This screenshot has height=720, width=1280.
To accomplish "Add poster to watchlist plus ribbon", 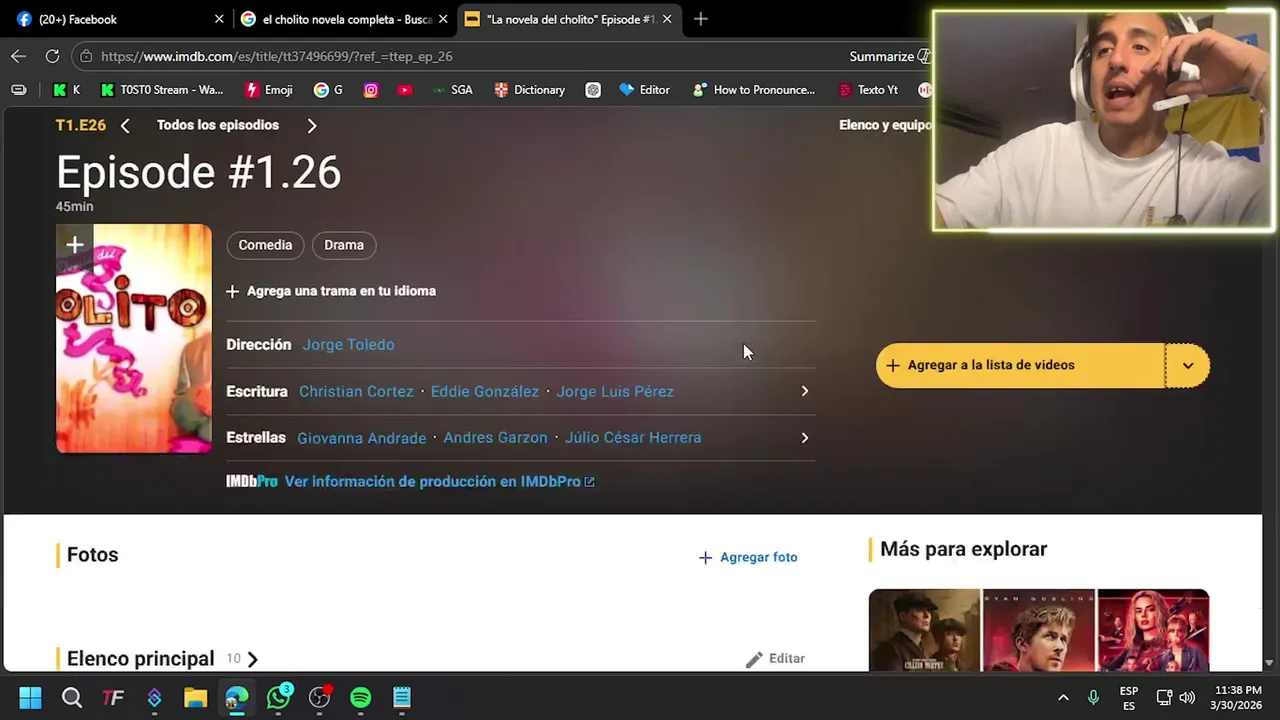I will coord(74,244).
